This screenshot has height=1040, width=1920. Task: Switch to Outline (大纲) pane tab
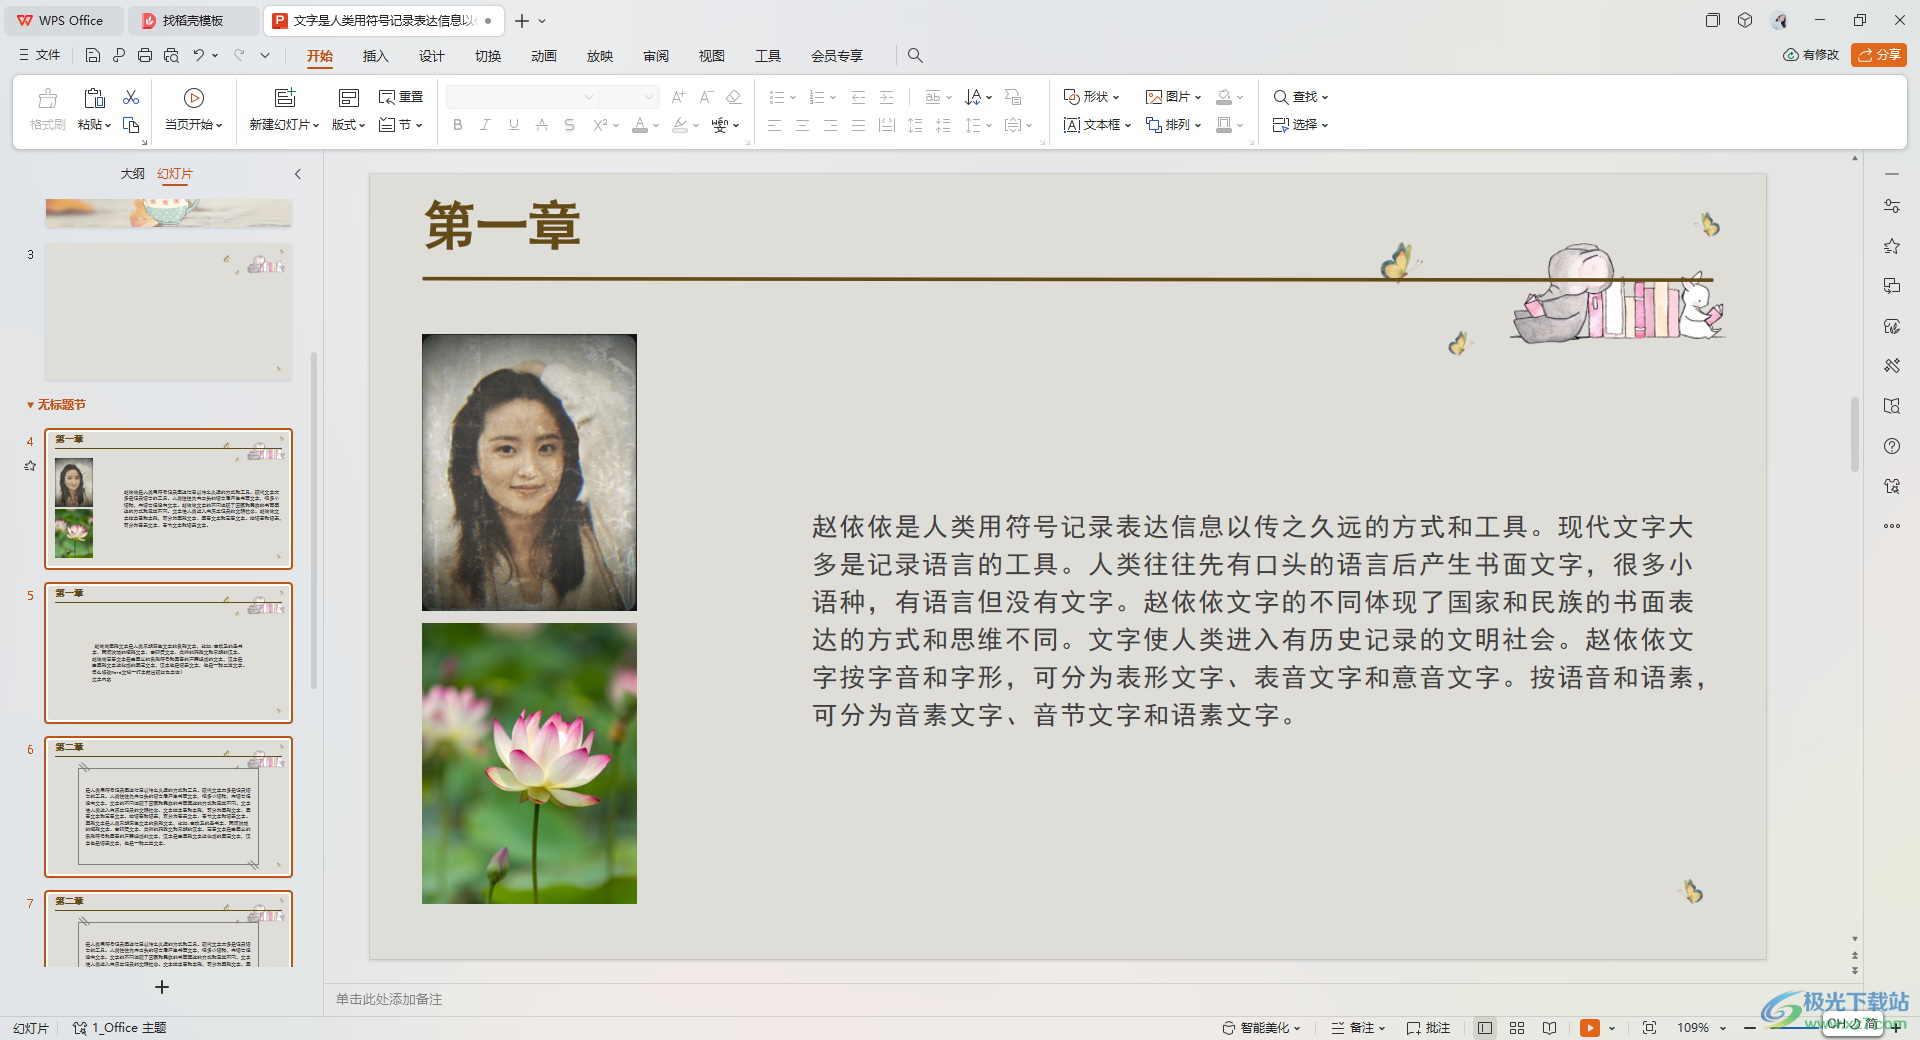pyautogui.click(x=133, y=174)
